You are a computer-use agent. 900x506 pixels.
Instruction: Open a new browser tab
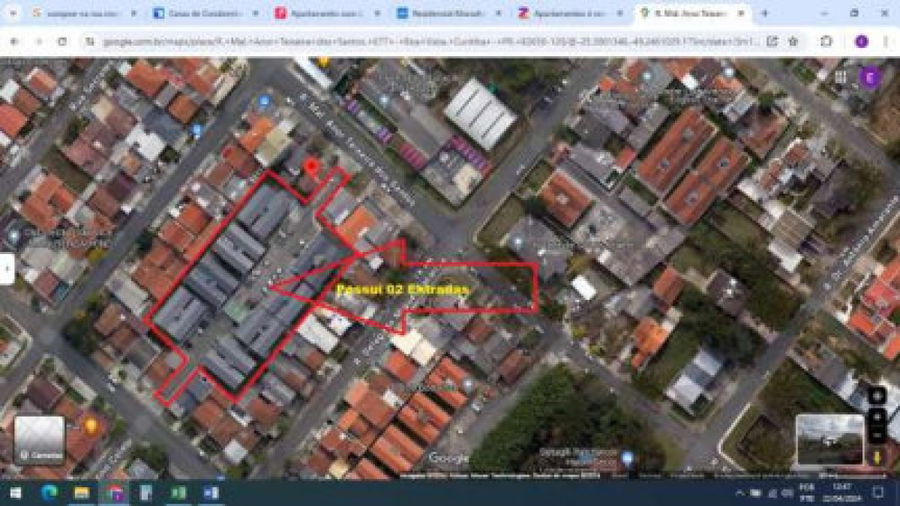pyautogui.click(x=765, y=13)
